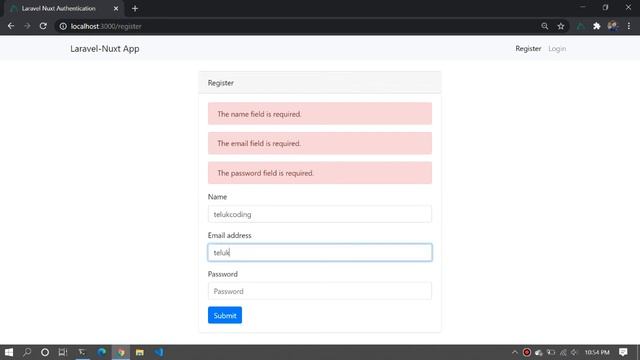Open the Chrome profile avatar

tap(613, 26)
